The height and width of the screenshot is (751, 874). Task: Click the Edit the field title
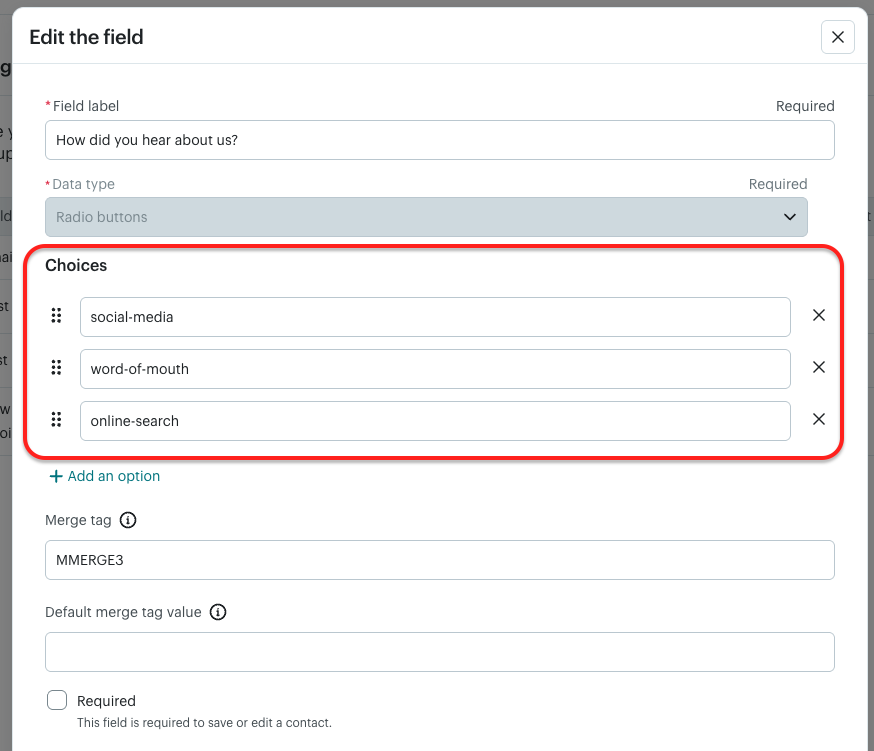click(x=86, y=37)
